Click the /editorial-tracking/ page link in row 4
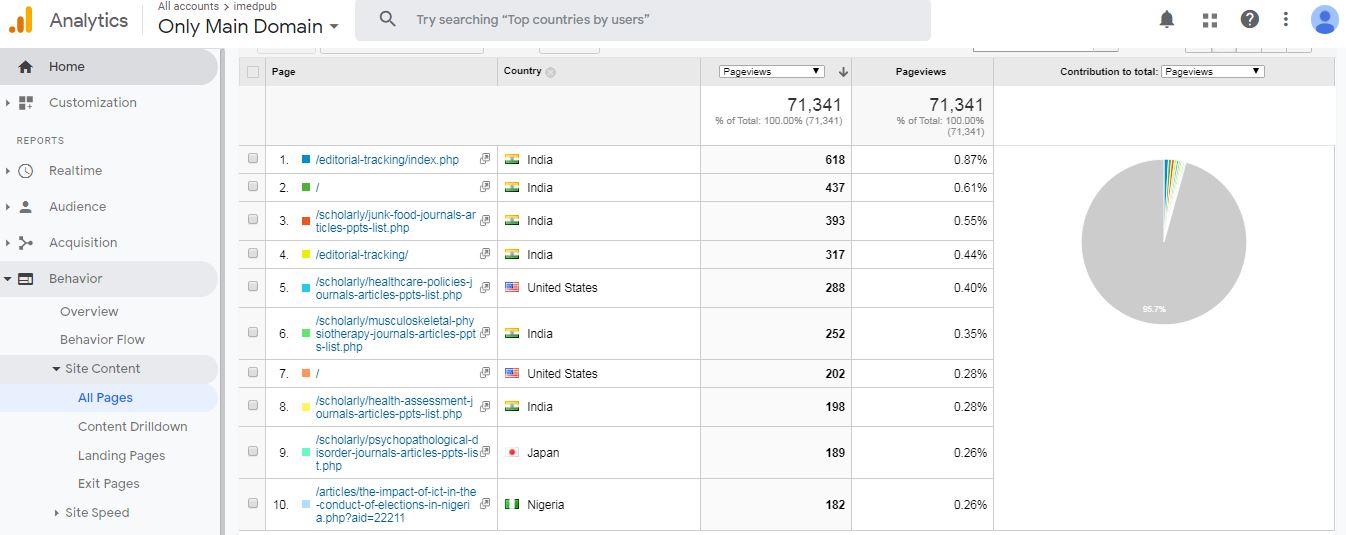The height and width of the screenshot is (535, 1346). [361, 255]
